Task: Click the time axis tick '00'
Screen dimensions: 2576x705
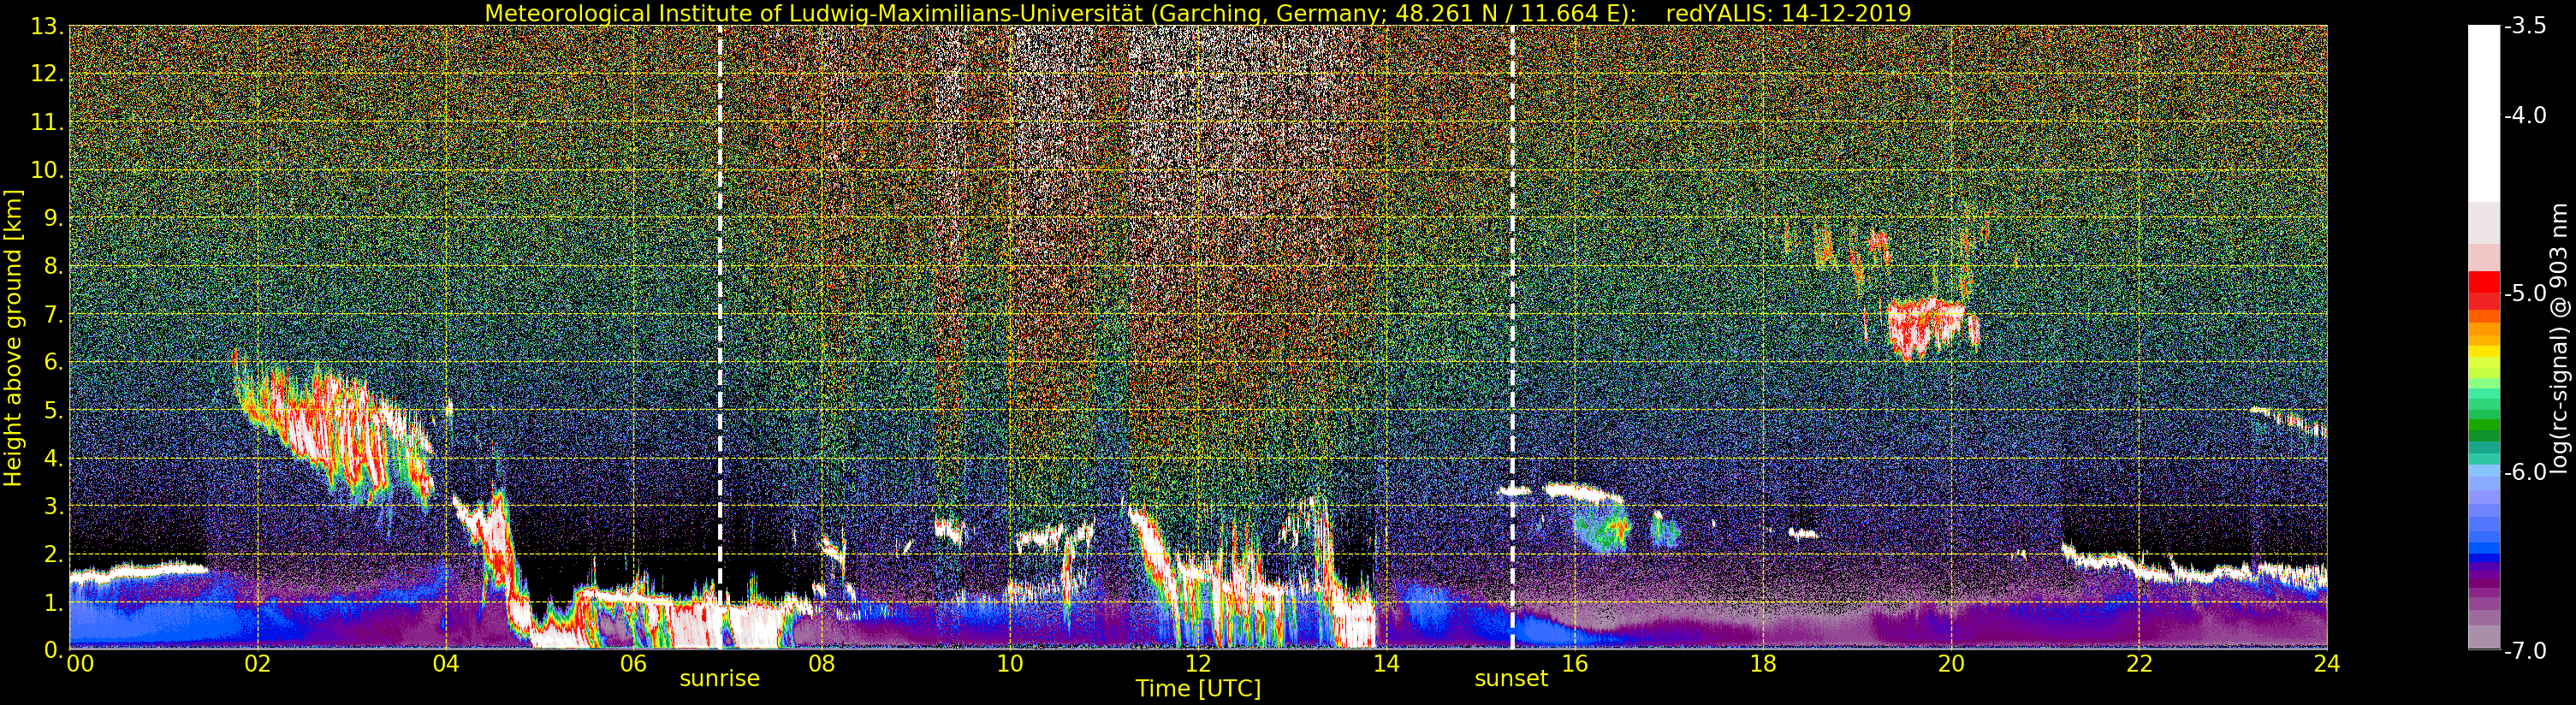Action: coord(80,664)
